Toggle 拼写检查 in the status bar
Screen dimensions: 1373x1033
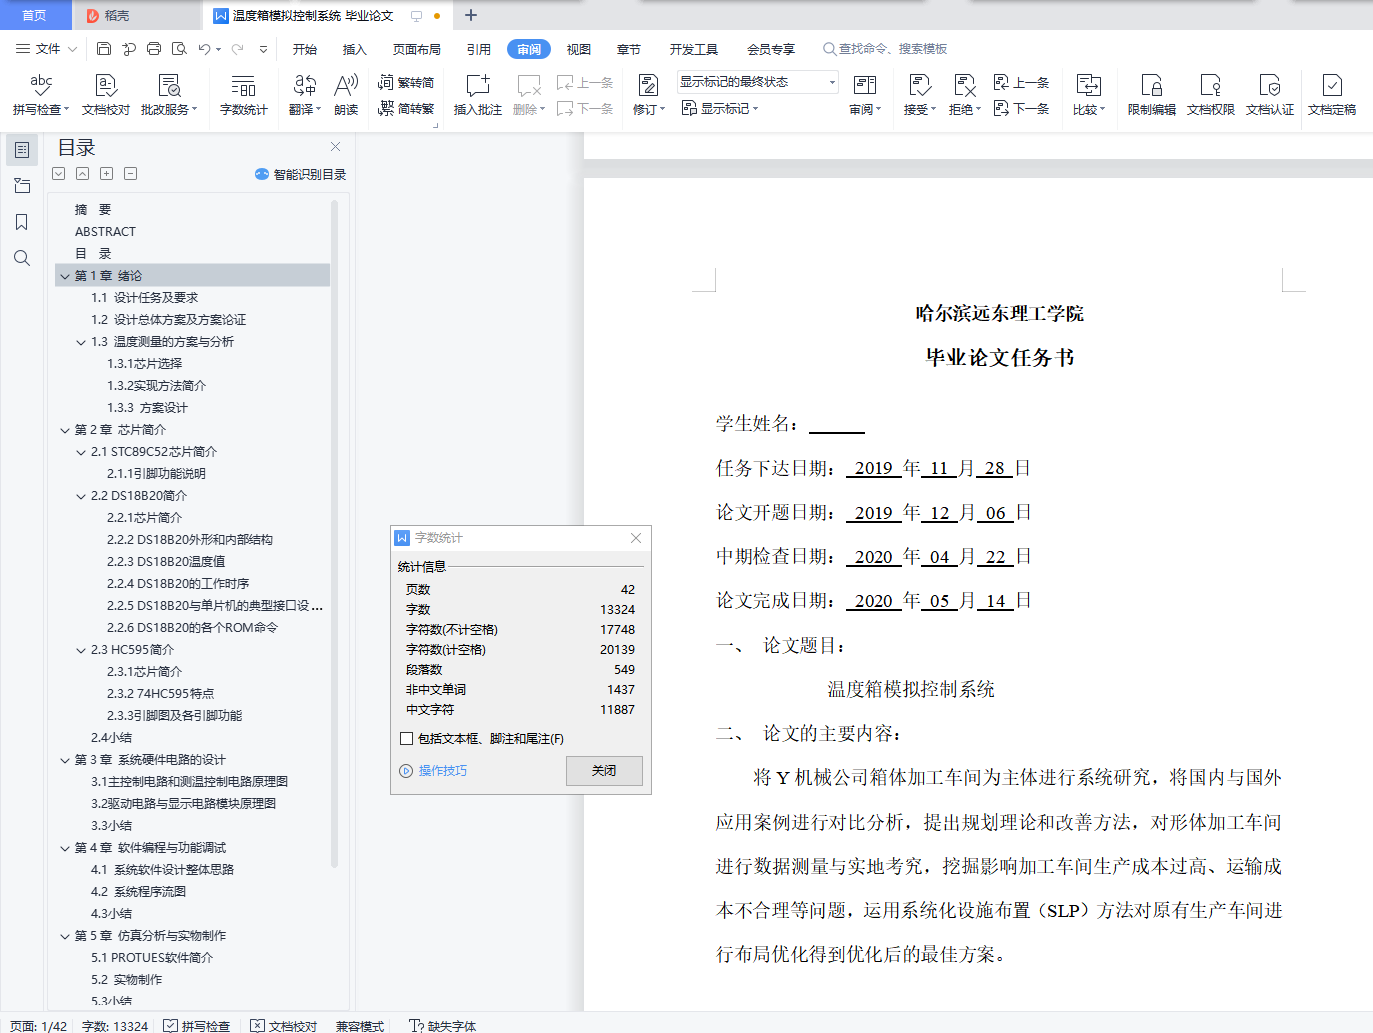point(197,1026)
